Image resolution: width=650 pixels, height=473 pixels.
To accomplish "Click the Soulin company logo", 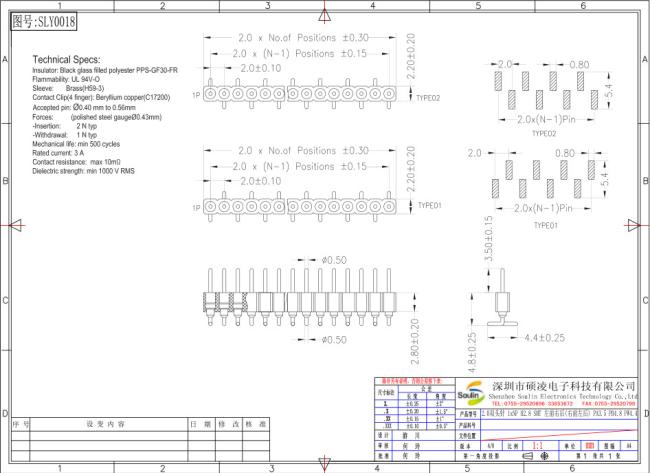I will point(471,393).
